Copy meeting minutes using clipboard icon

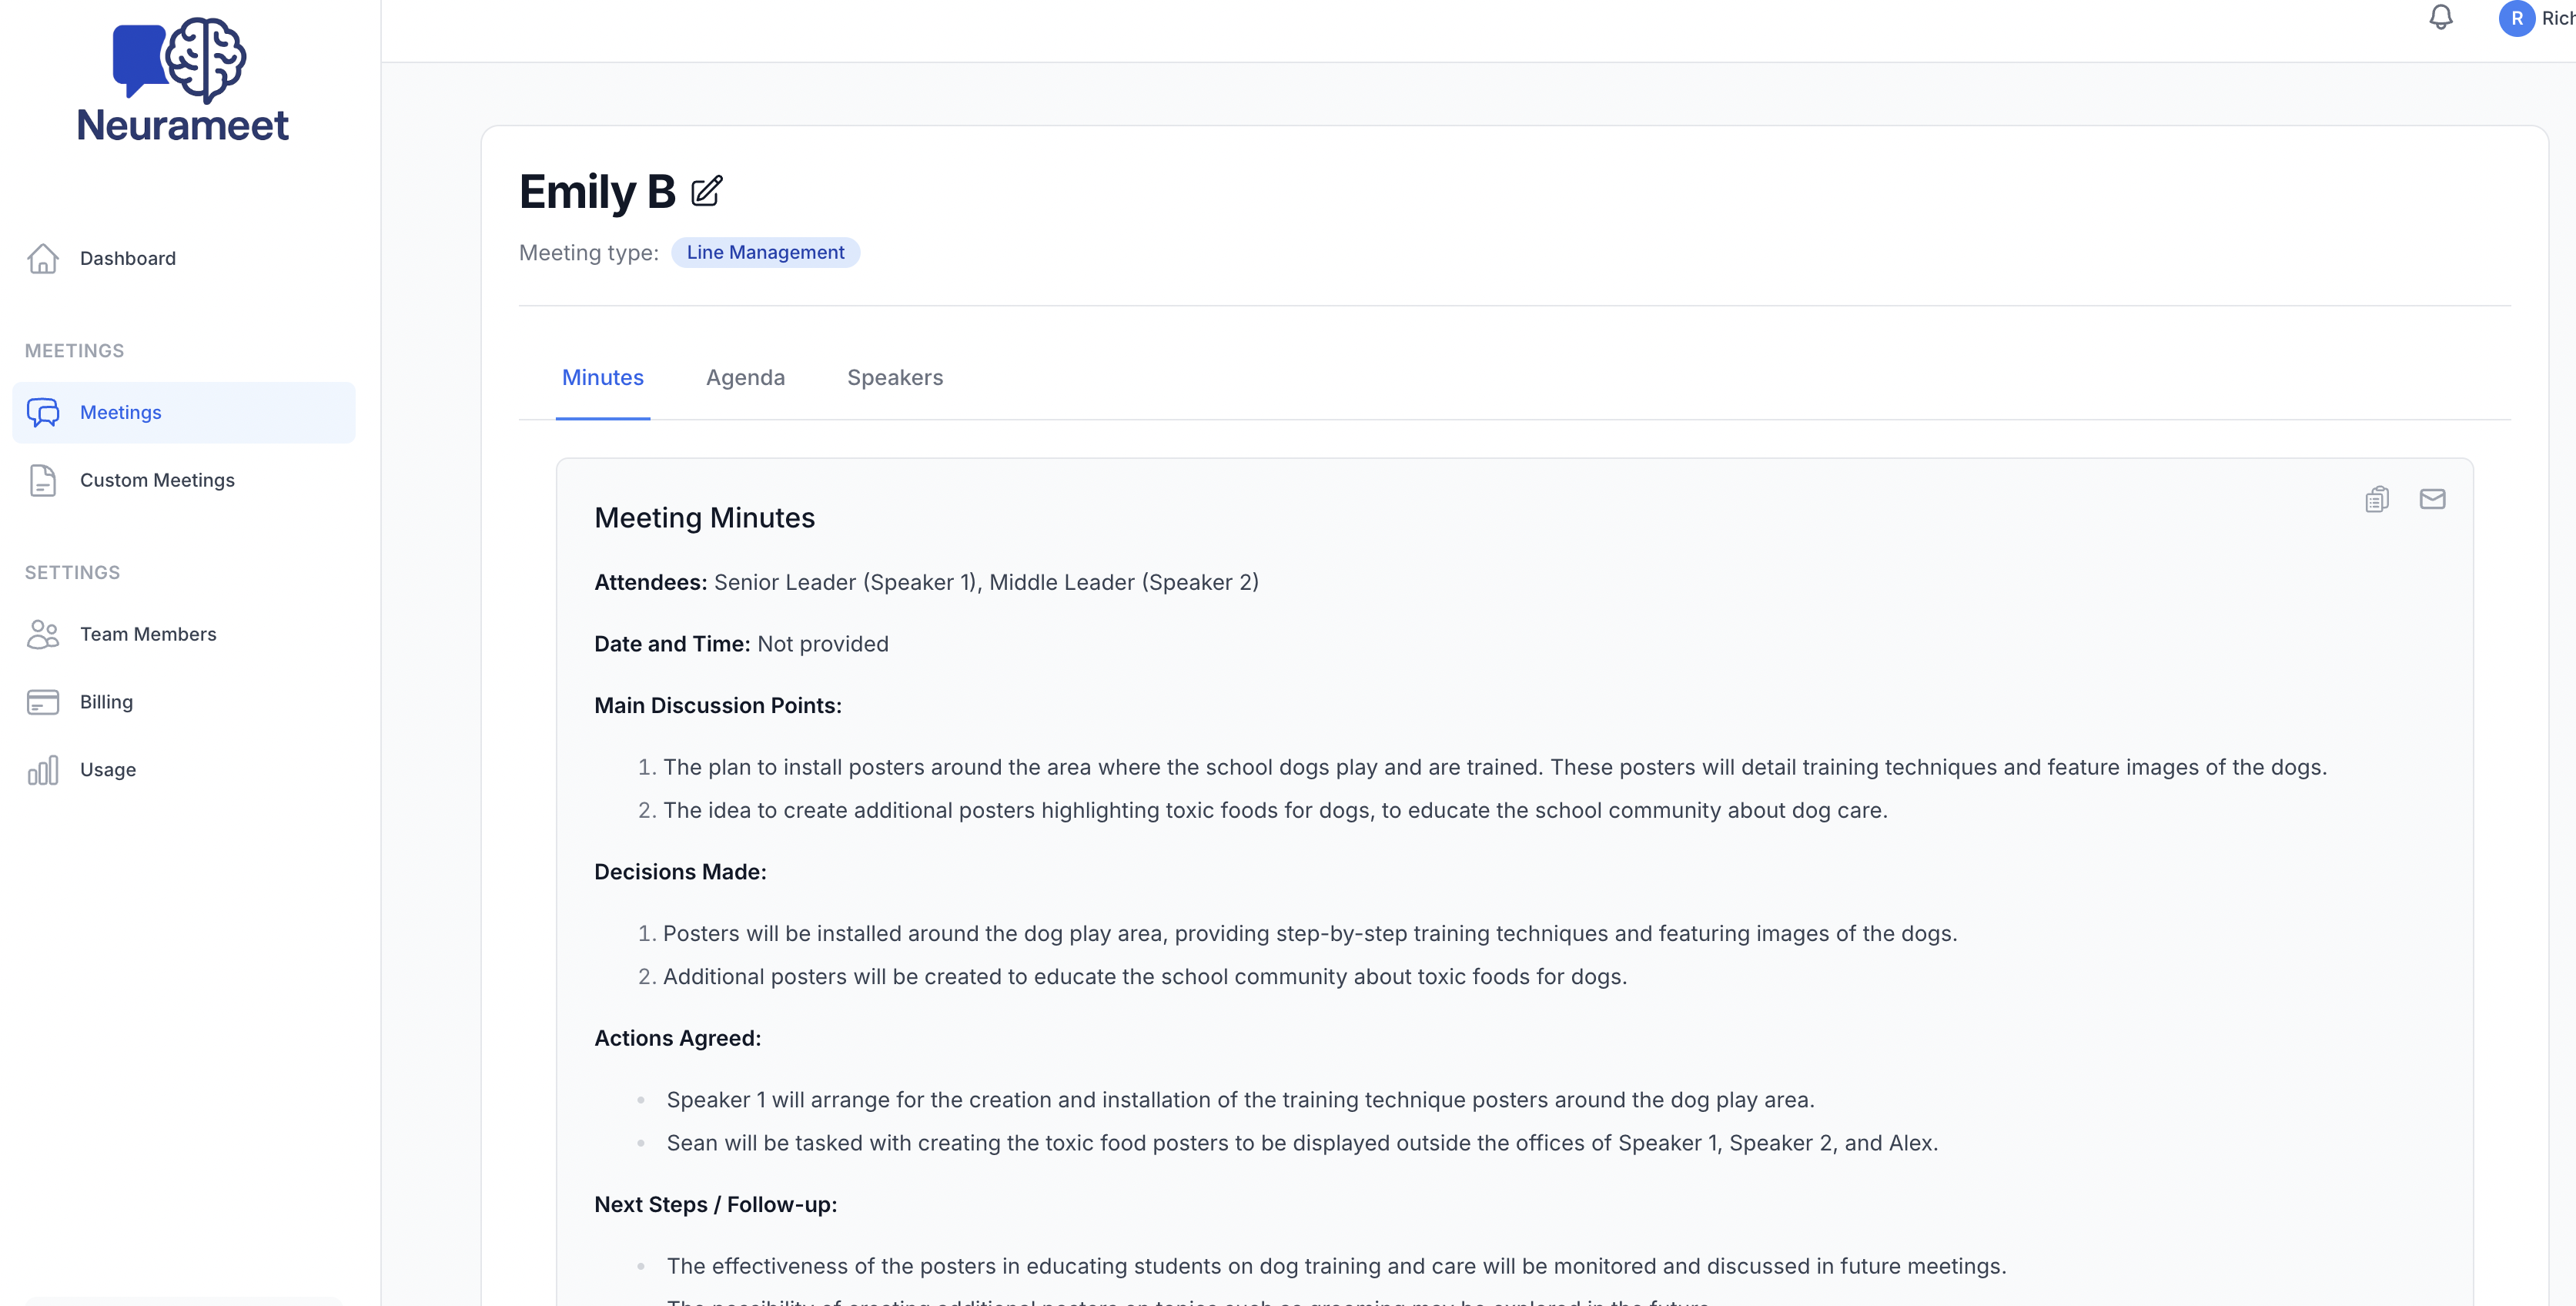click(2377, 499)
